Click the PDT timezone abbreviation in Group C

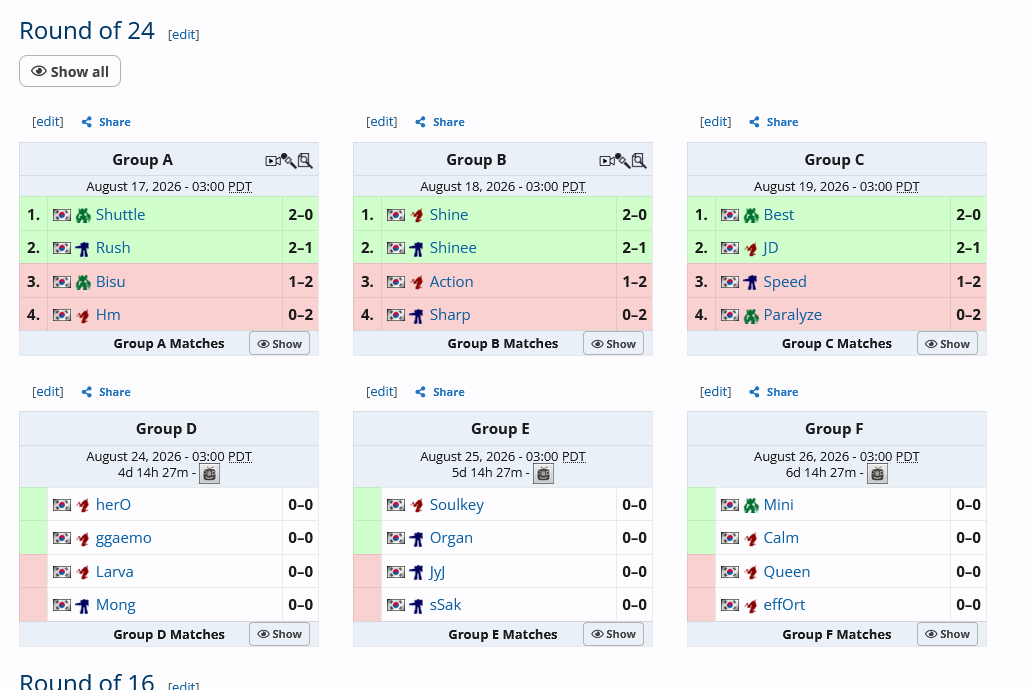point(907,187)
